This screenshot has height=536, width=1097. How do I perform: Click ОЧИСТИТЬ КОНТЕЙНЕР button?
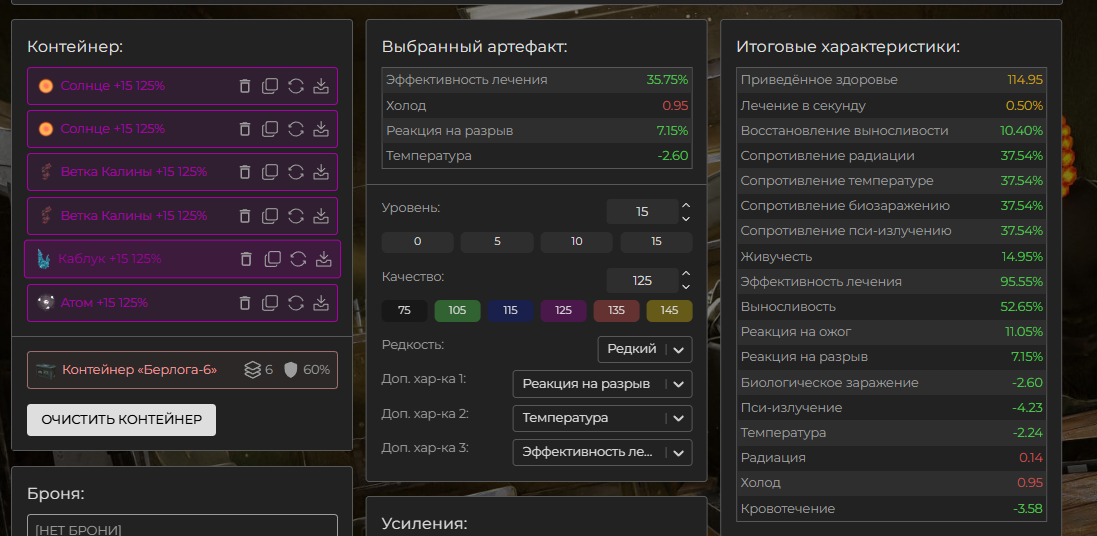[x=121, y=420]
